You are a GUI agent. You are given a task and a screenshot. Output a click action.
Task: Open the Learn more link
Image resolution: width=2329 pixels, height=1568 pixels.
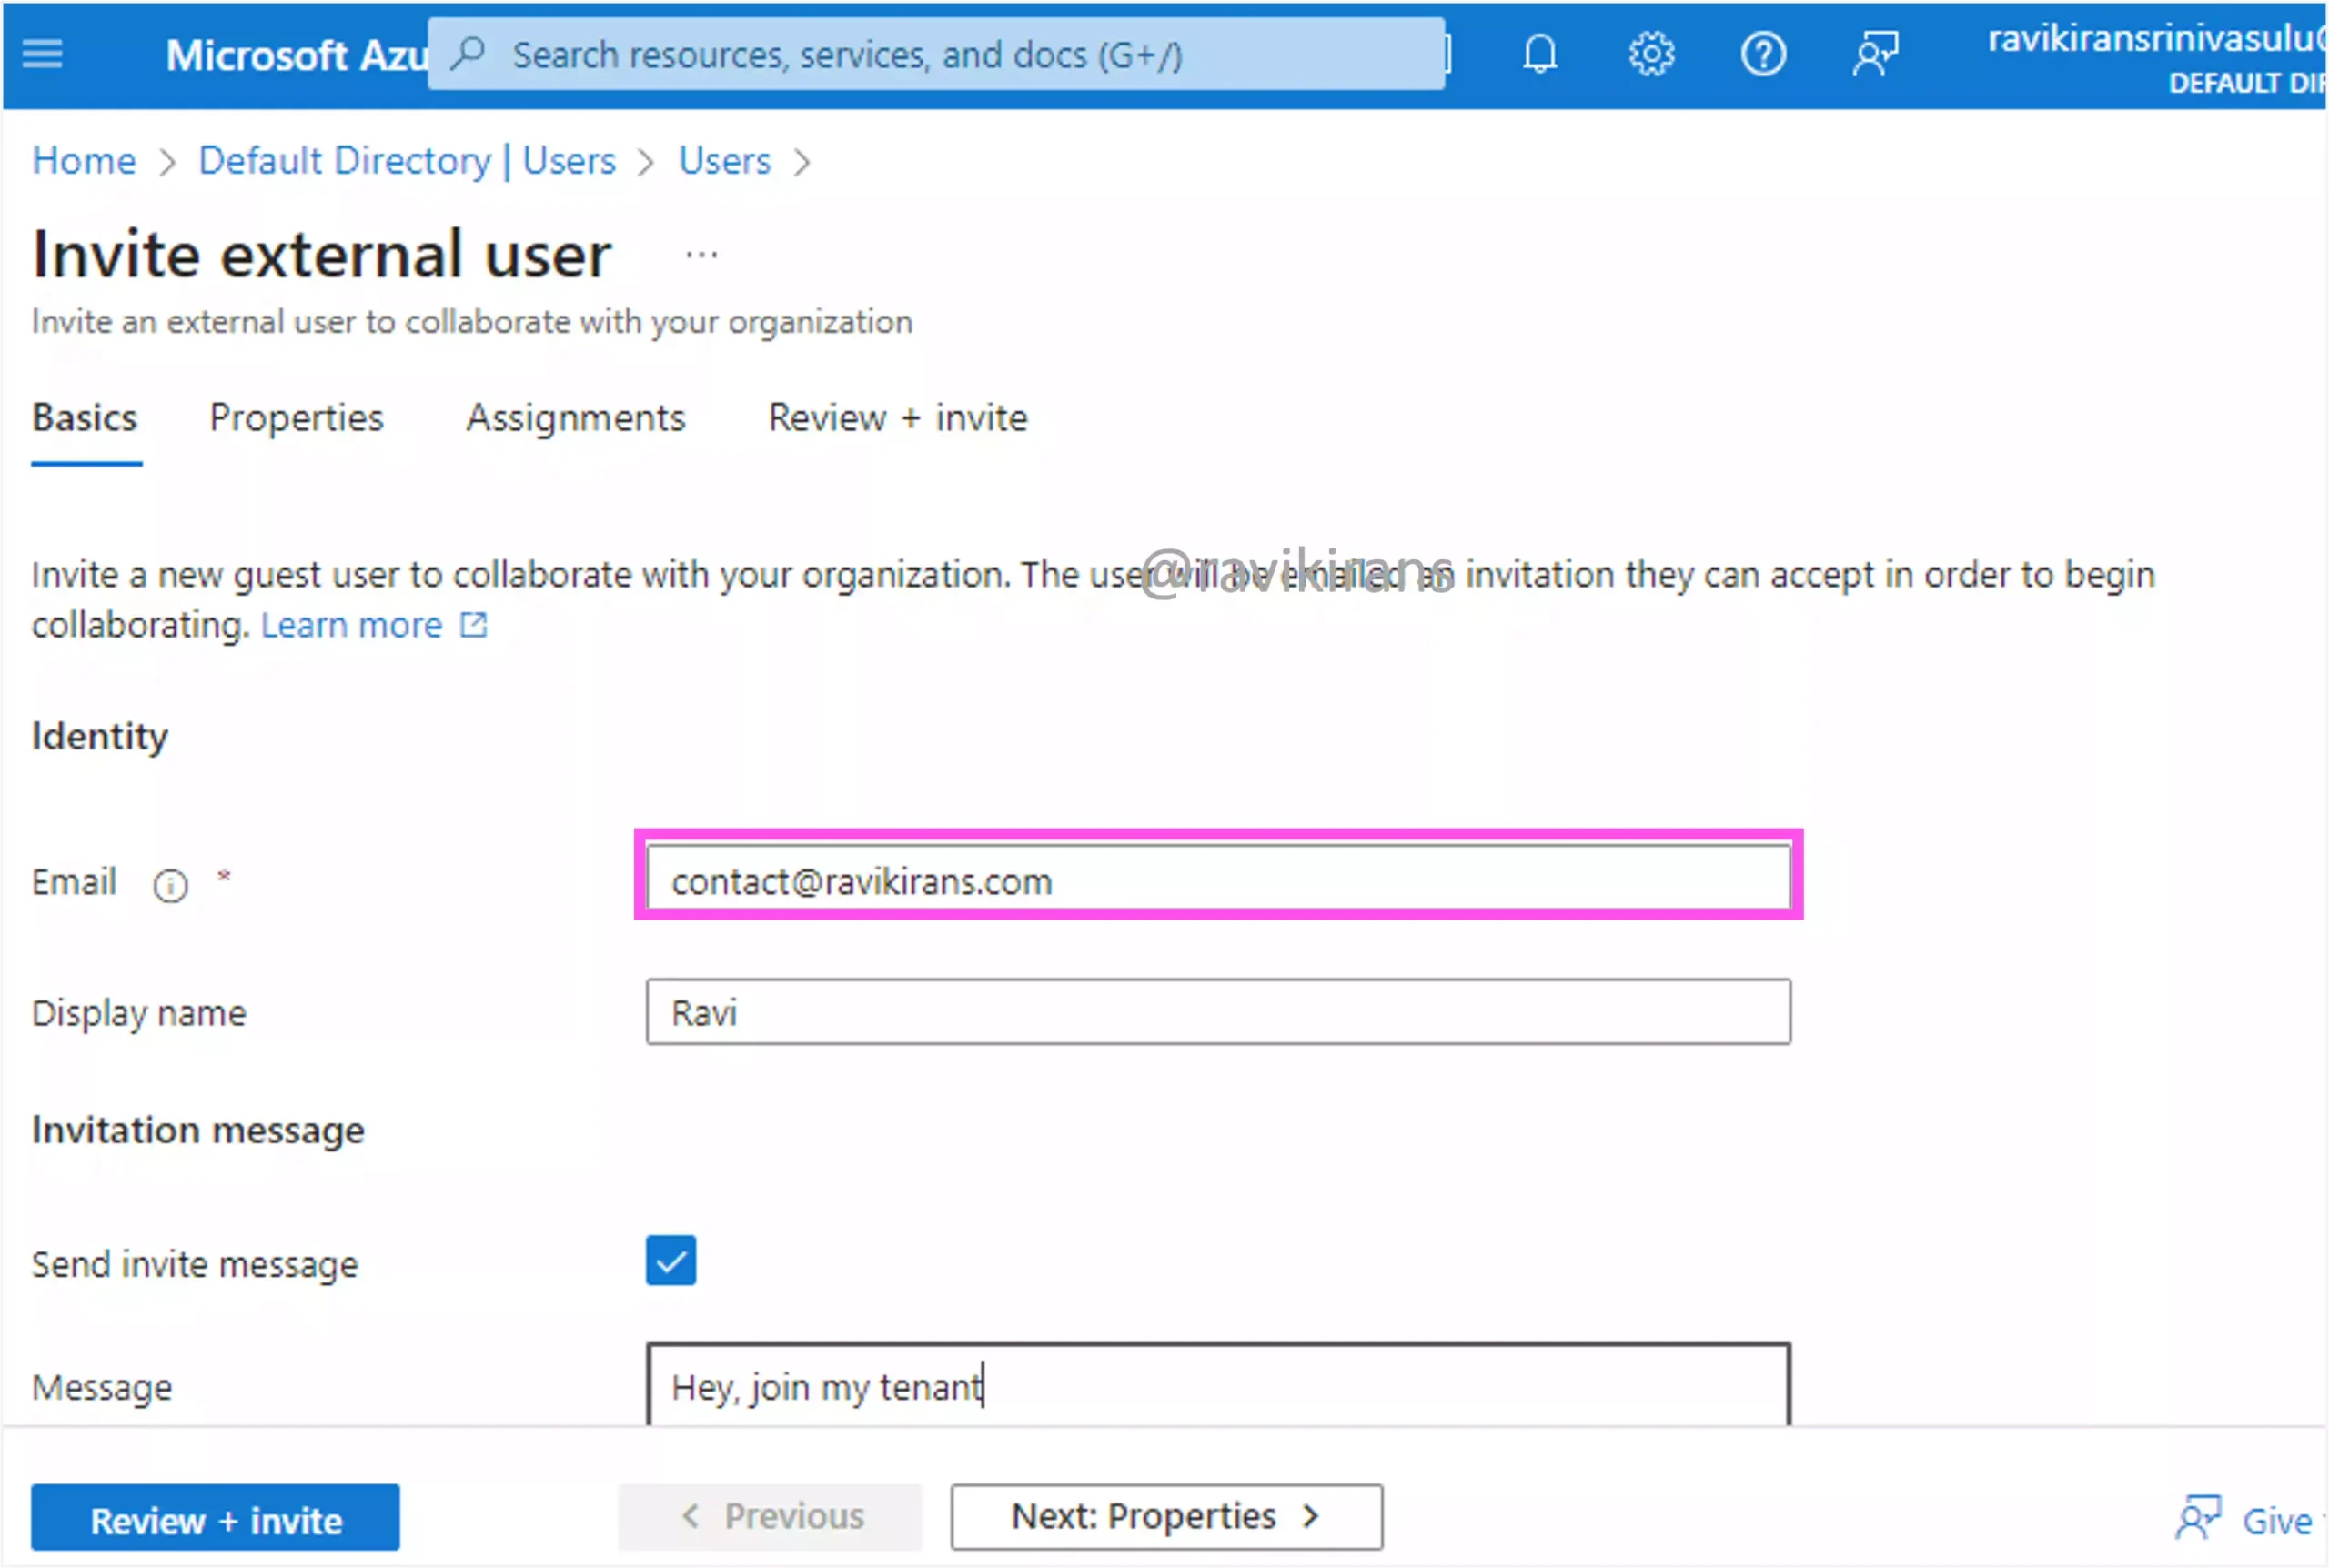(351, 625)
